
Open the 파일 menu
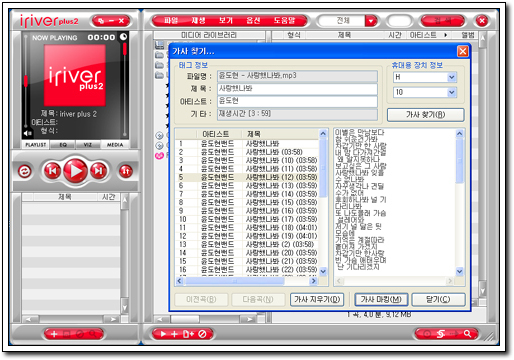(171, 21)
